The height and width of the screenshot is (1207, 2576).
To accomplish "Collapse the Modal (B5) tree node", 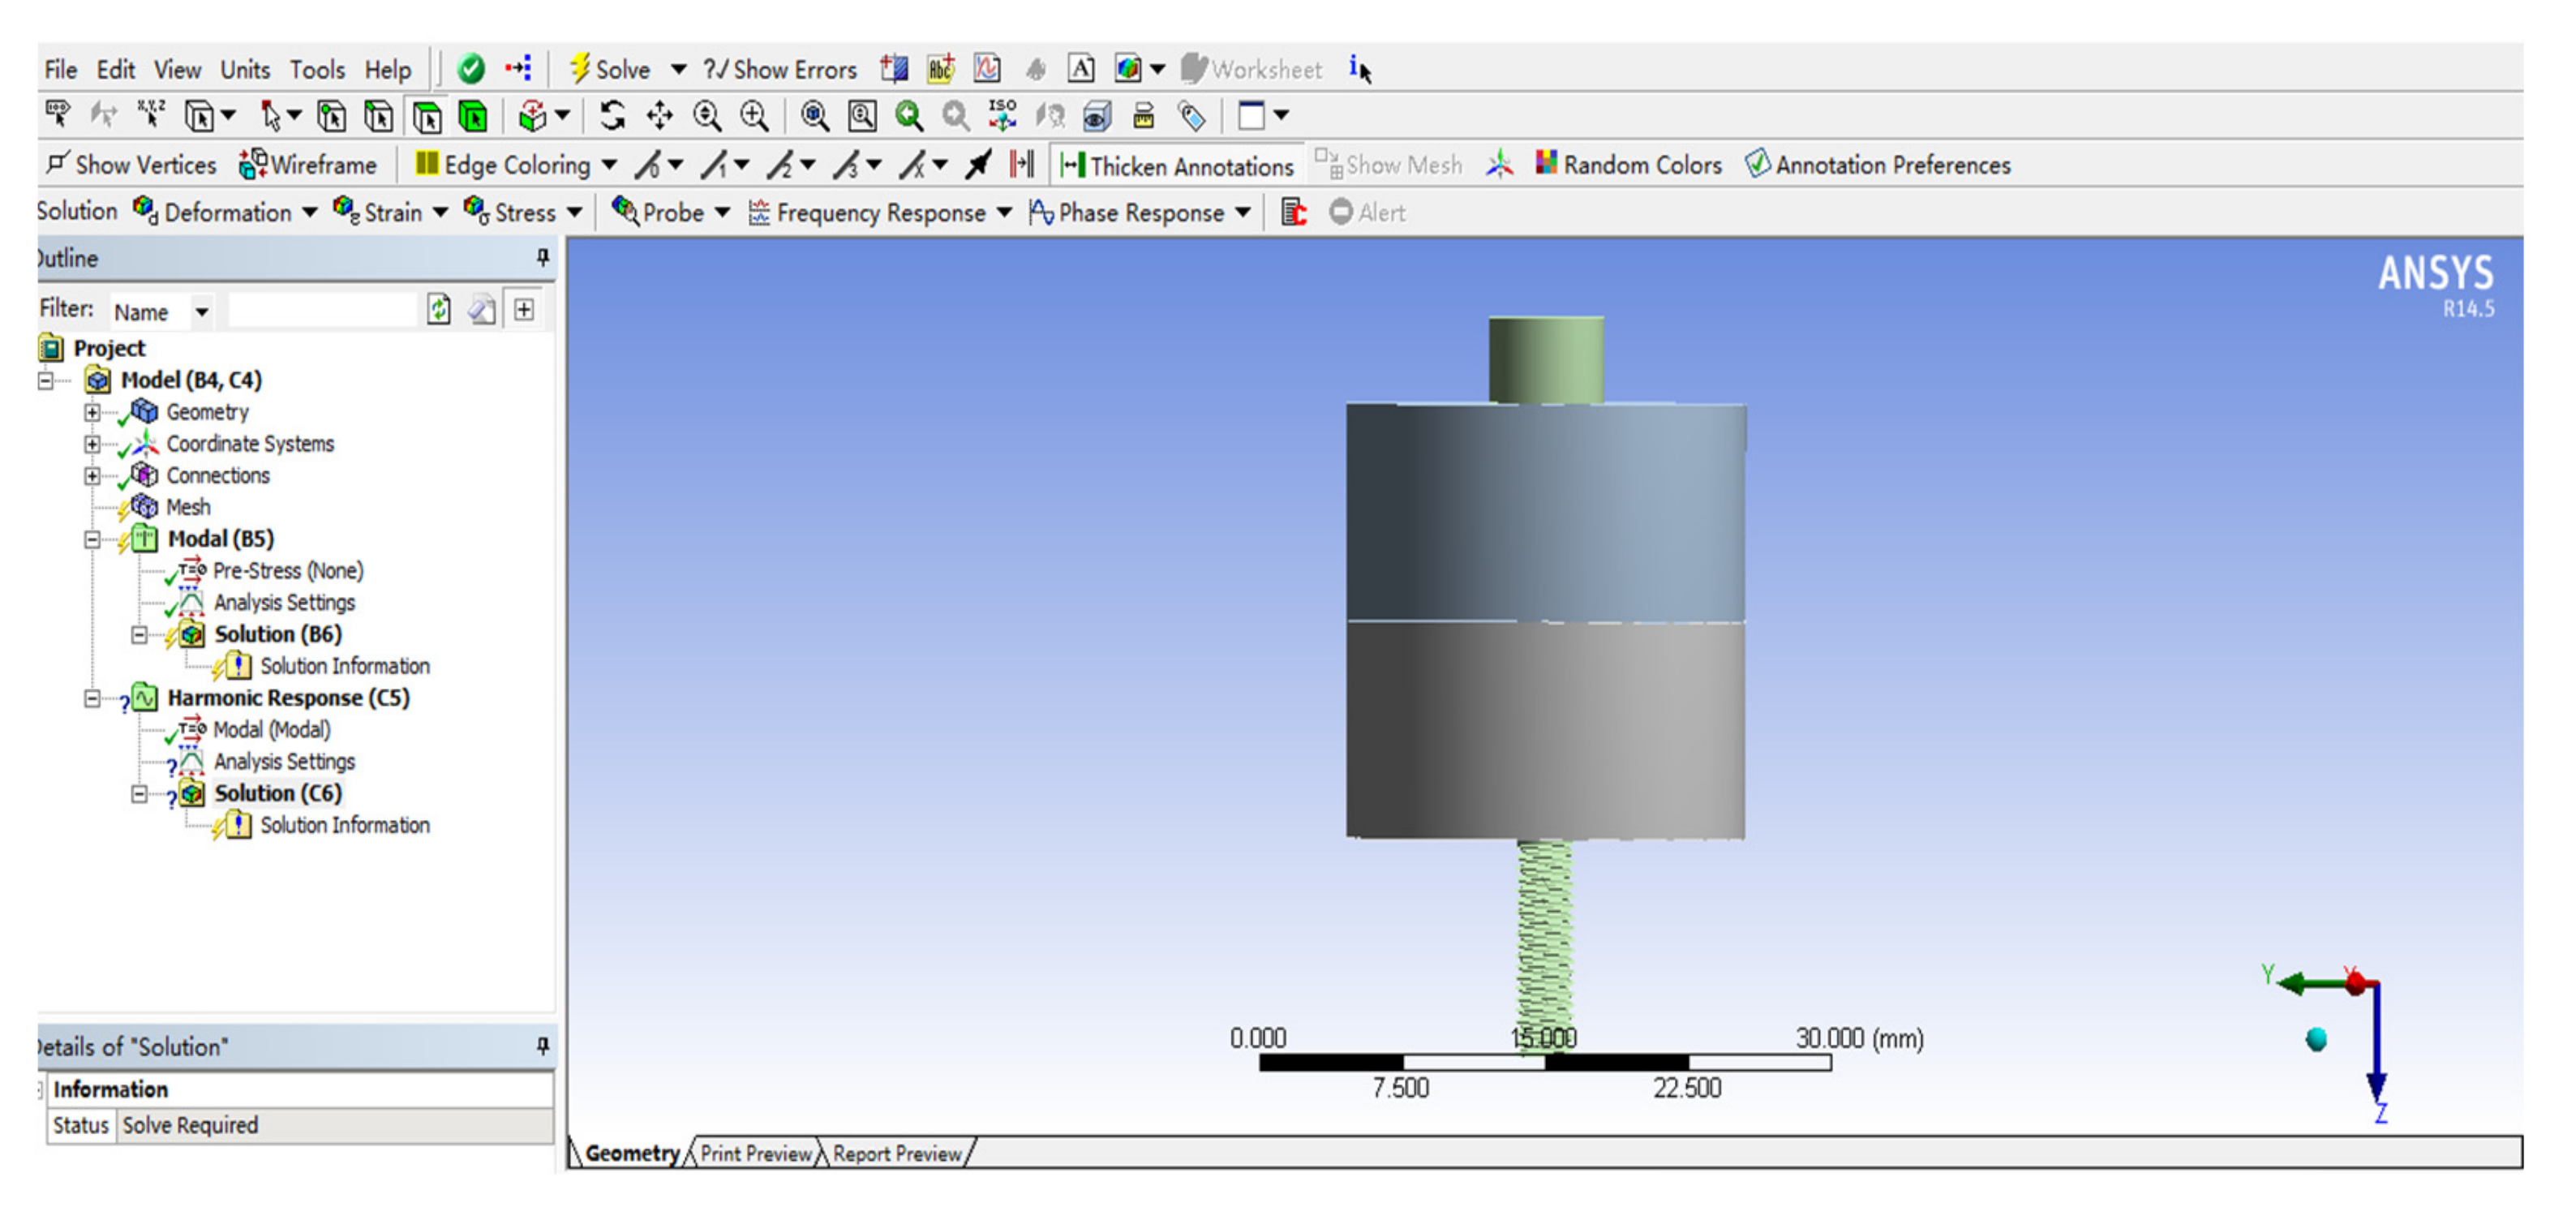I will click(92, 540).
